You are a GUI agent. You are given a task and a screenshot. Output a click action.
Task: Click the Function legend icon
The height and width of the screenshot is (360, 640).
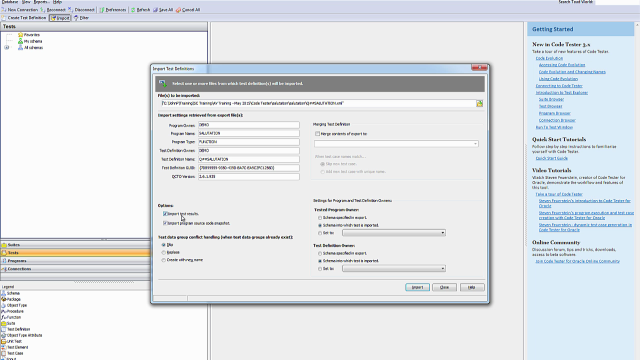4,318
